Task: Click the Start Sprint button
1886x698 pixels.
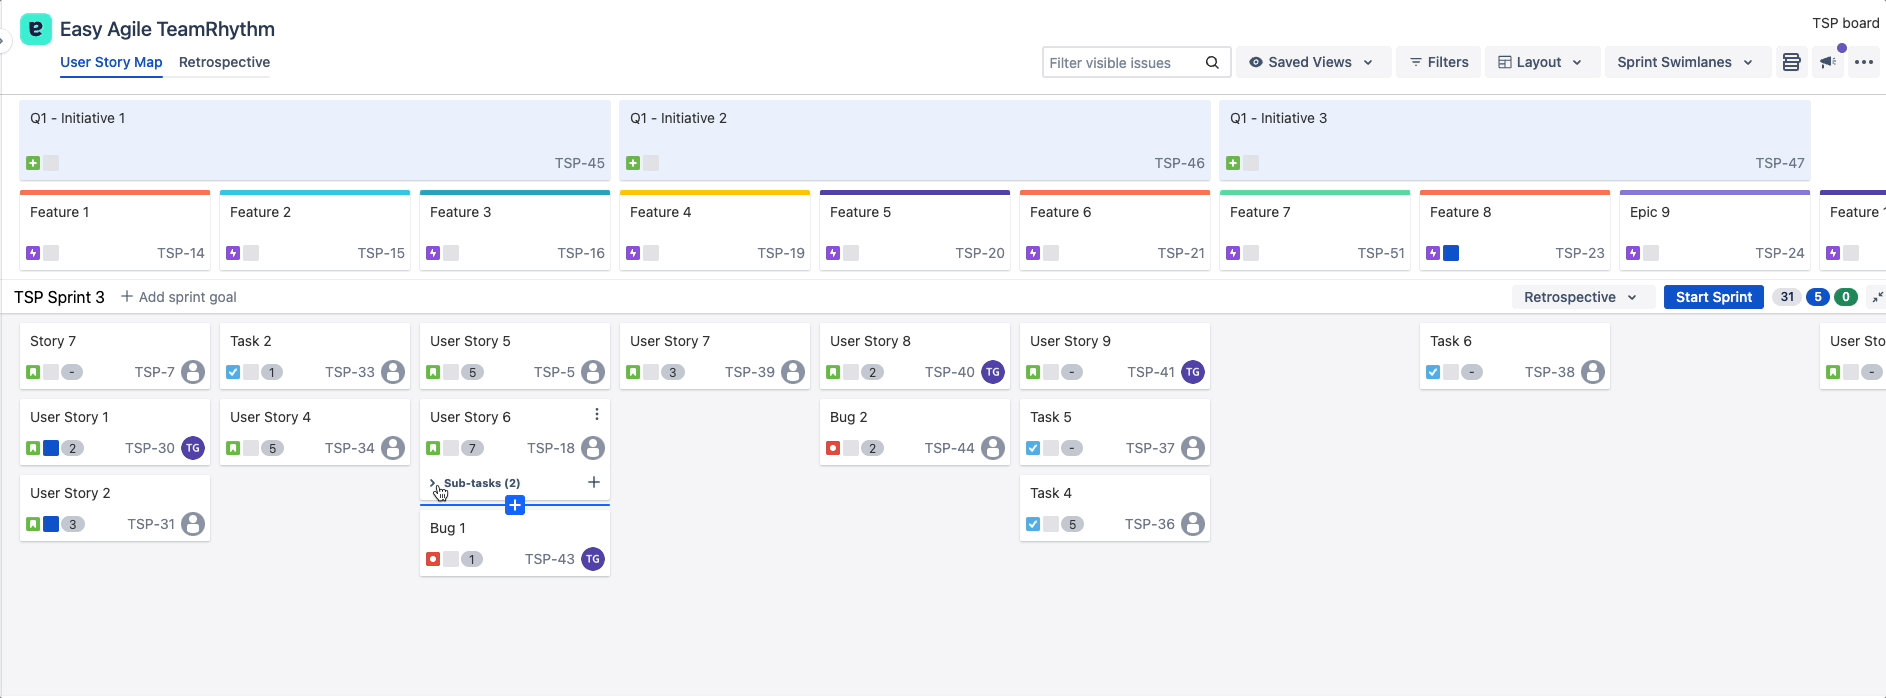Action: pyautogui.click(x=1713, y=297)
